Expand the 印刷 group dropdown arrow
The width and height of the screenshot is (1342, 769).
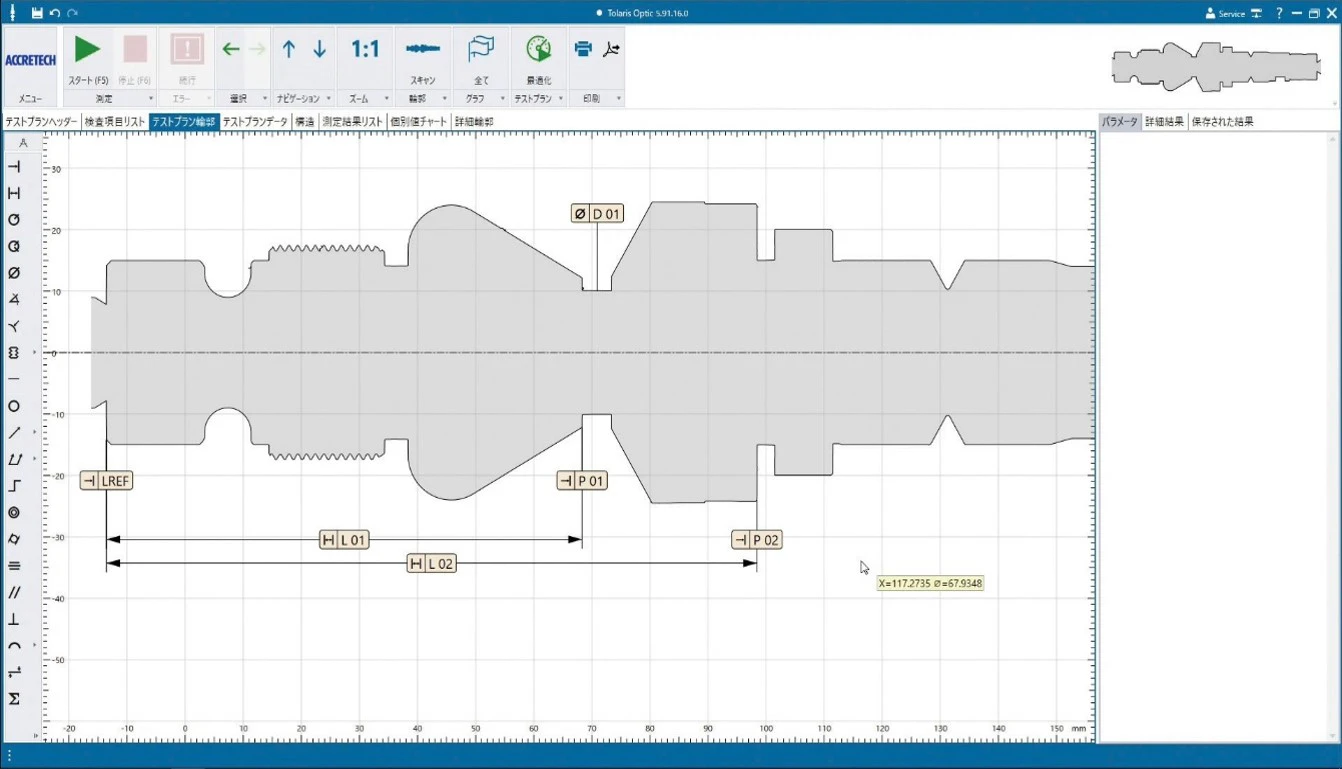(618, 99)
